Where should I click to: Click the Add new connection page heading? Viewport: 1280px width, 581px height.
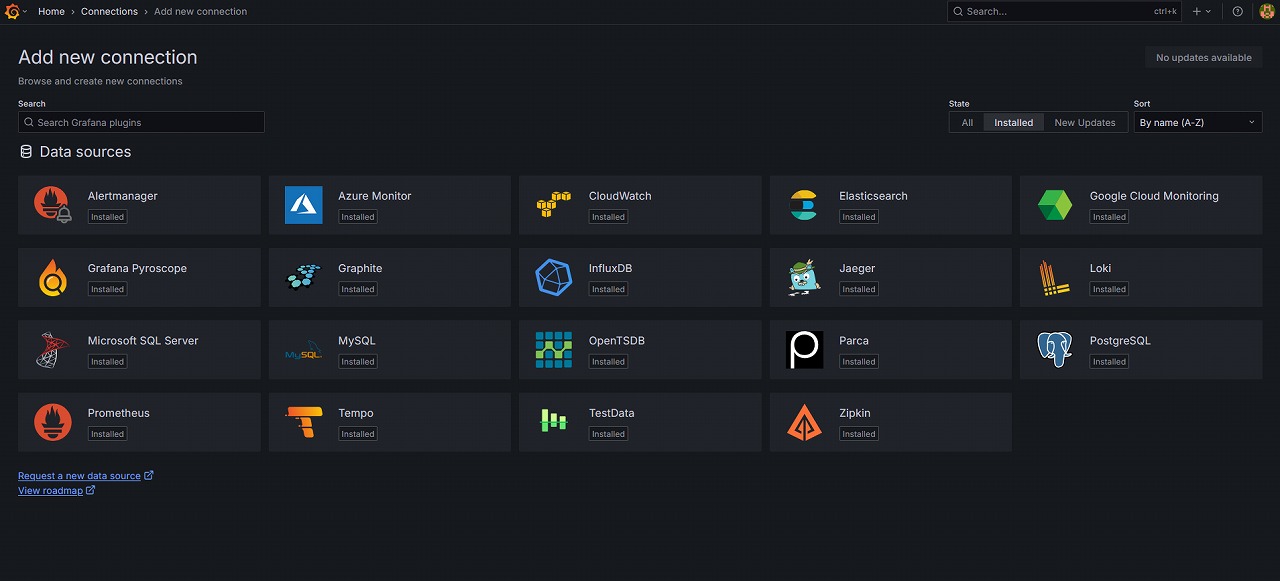pos(108,57)
